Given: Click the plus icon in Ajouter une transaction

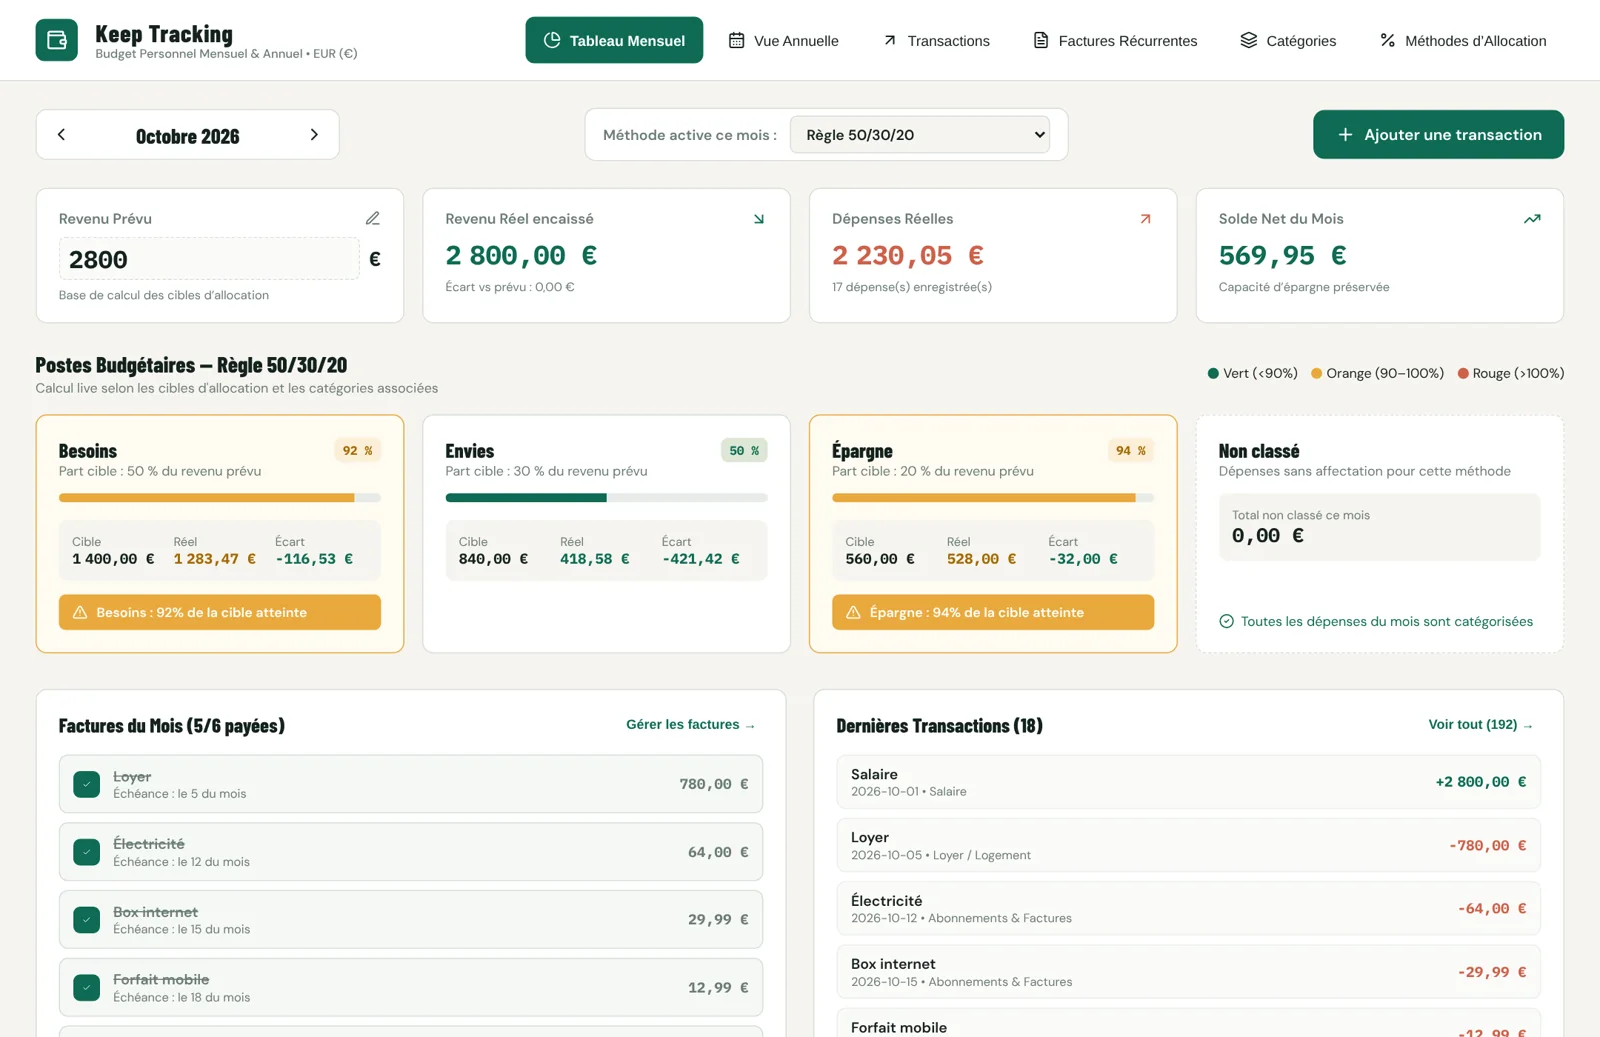Looking at the screenshot, I should 1345,134.
